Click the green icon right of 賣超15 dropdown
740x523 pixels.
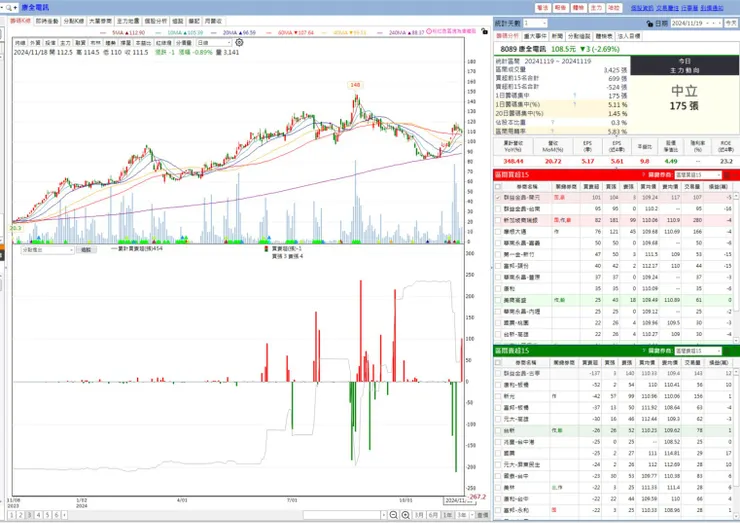(x=727, y=351)
